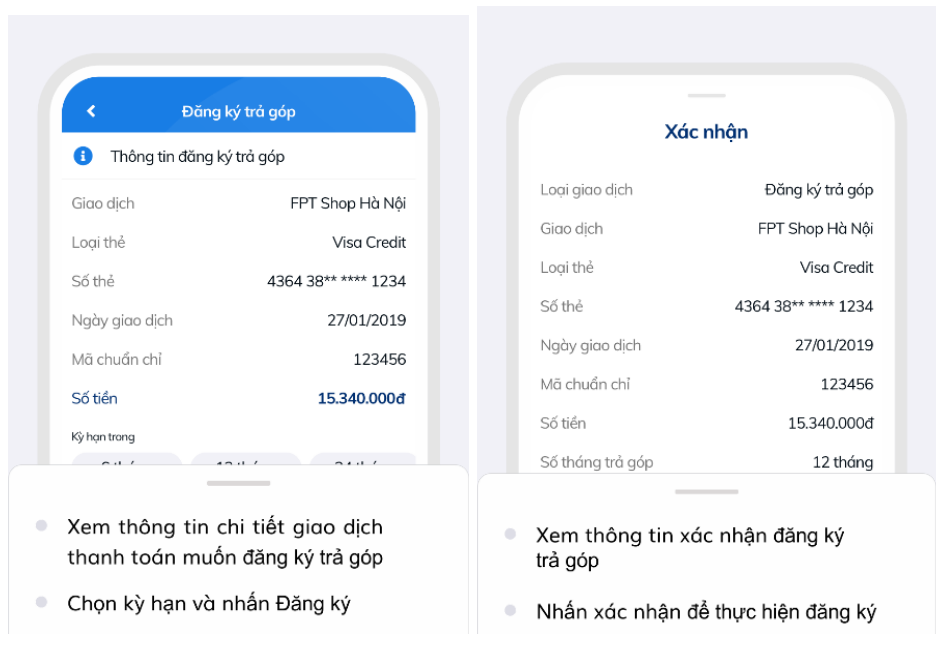Click the Kỳ hạn trong label
Screen dimensions: 947x658
tap(103, 437)
